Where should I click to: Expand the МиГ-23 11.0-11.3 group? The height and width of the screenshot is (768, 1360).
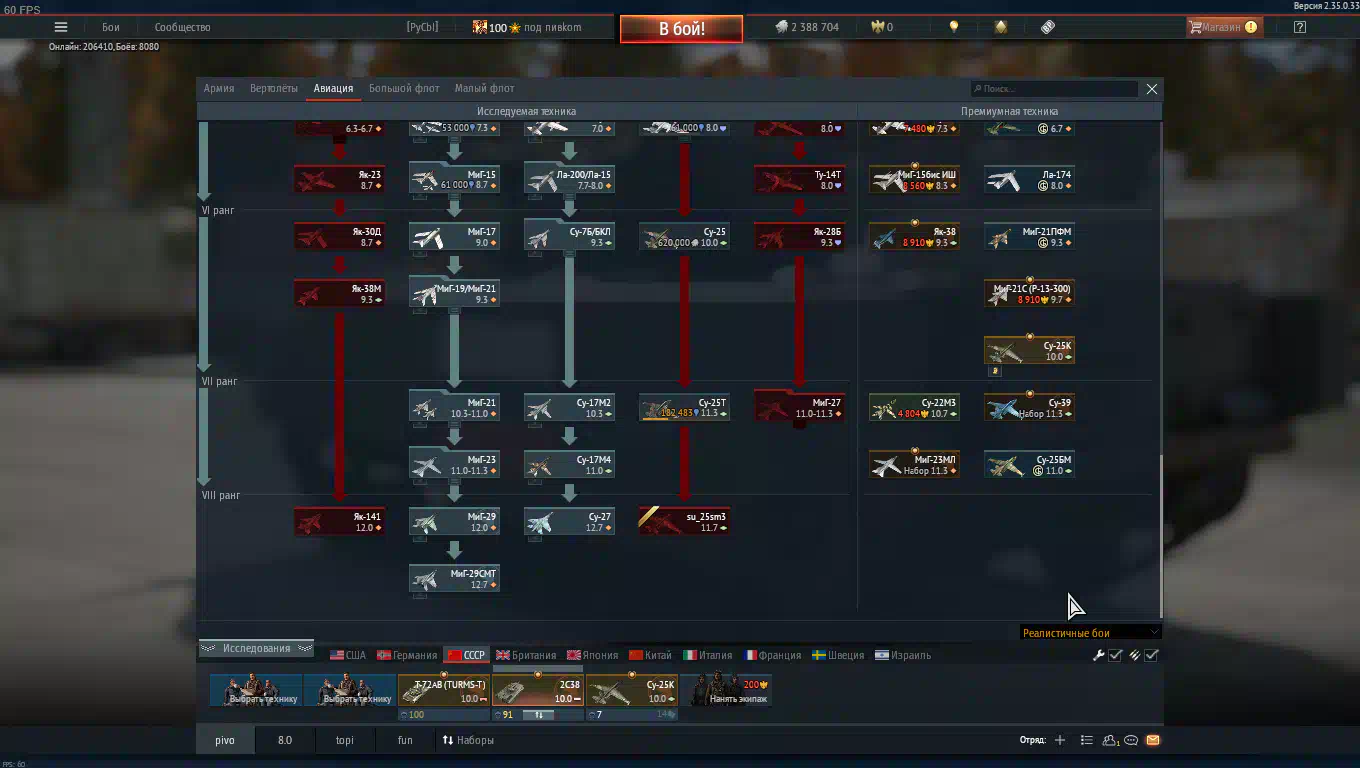click(x=454, y=464)
